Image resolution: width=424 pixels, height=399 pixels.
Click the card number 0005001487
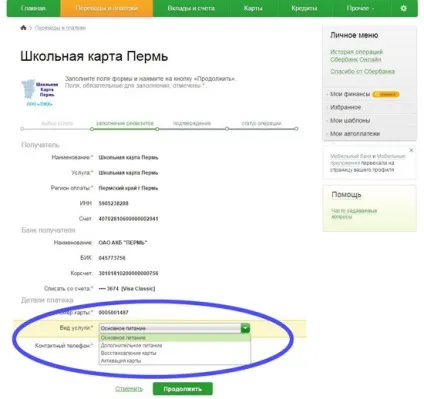(x=113, y=313)
